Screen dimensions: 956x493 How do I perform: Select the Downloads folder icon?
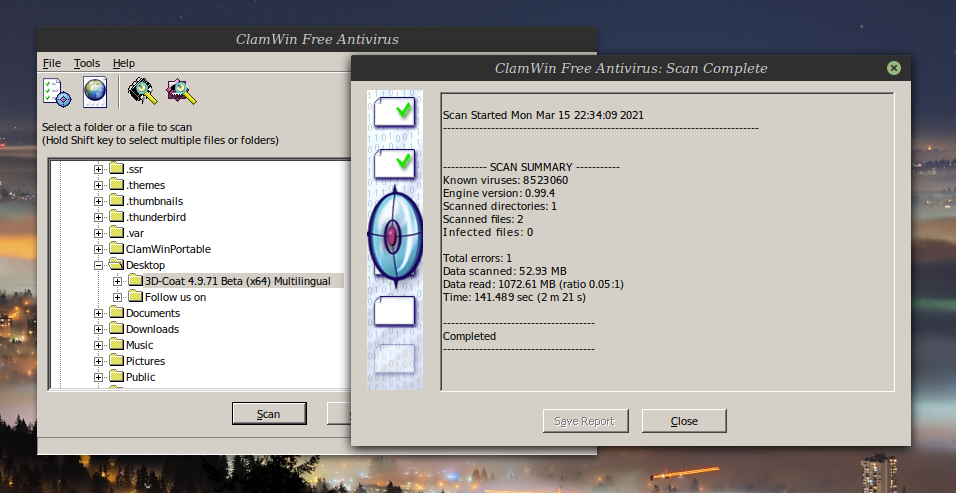coord(116,328)
